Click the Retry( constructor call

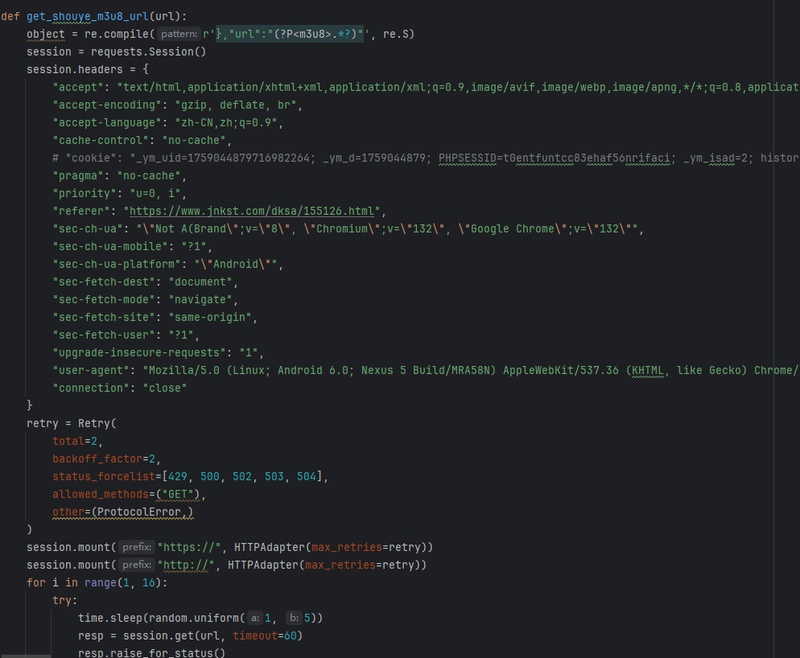click(94, 423)
